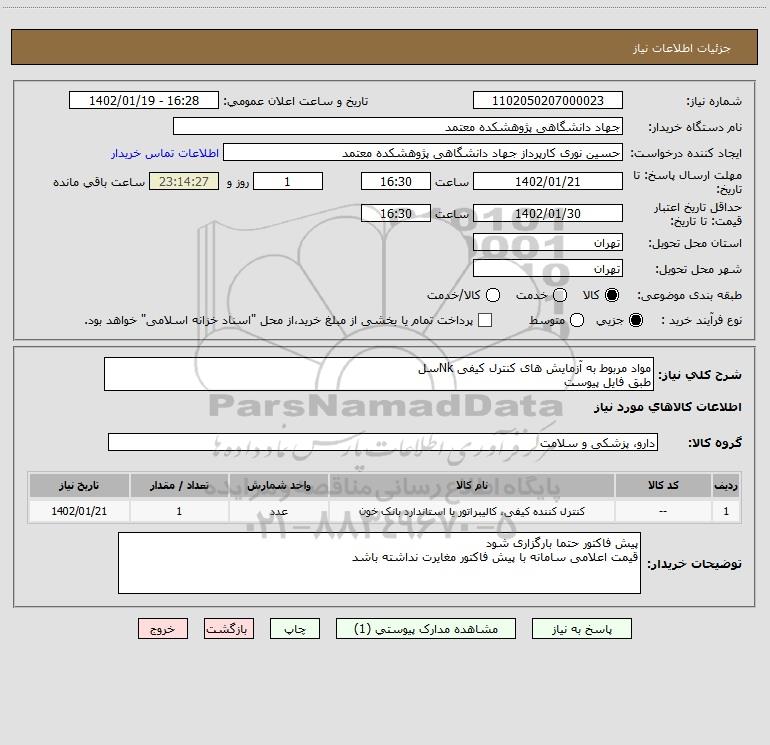Select the خدمت radio button

(560, 295)
